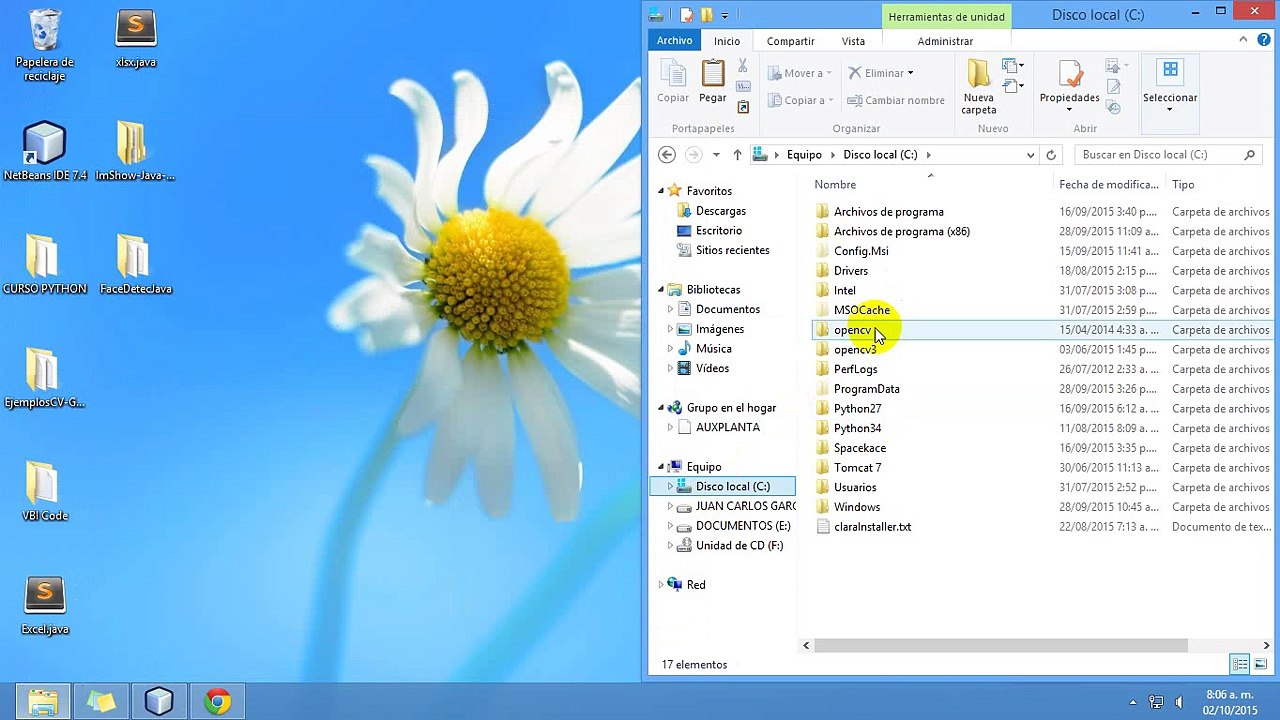This screenshot has height=720, width=1280.
Task: Click the Cambiar nombre button
Action: (895, 100)
